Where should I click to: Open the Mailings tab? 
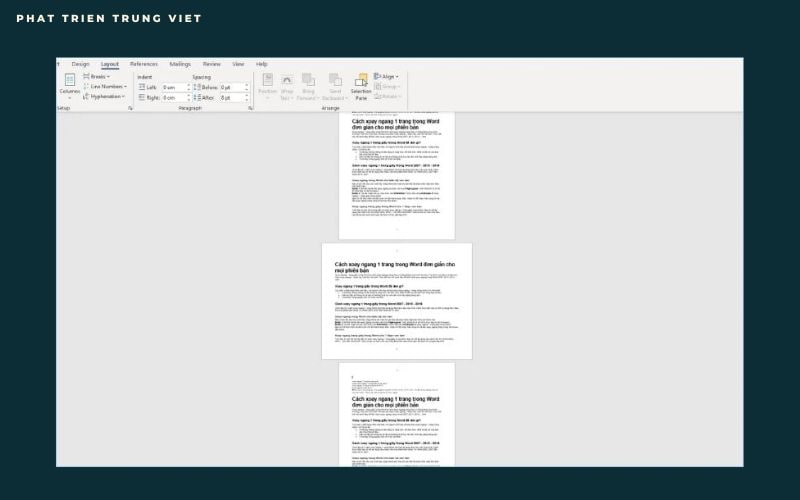[x=180, y=64]
